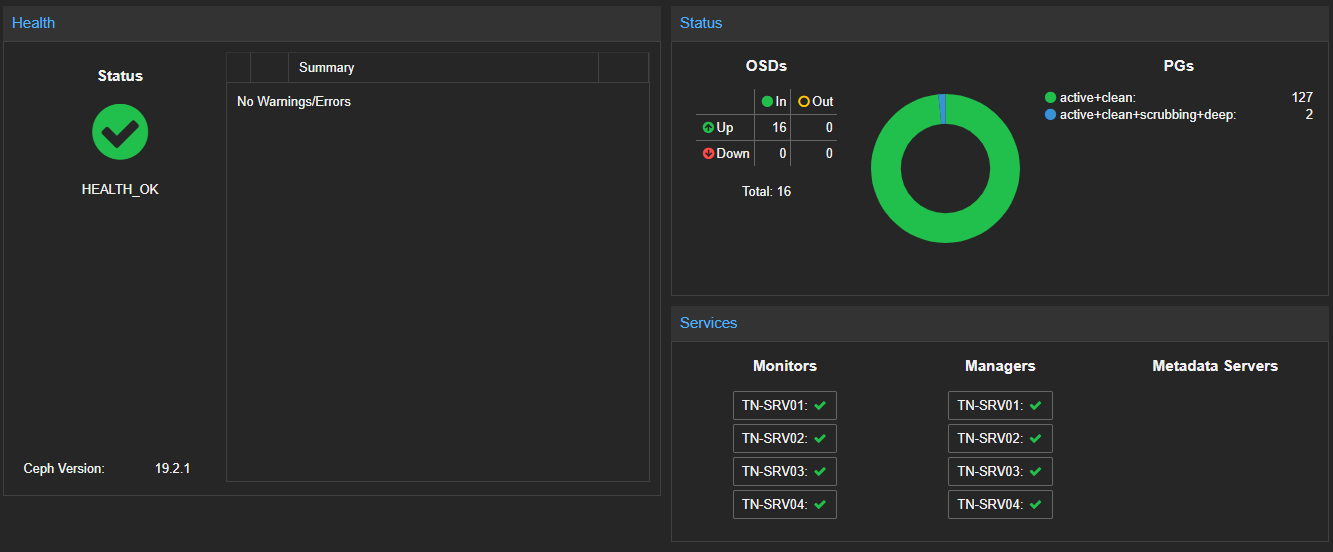Select the TN-SRV04 manager box

1000,505
